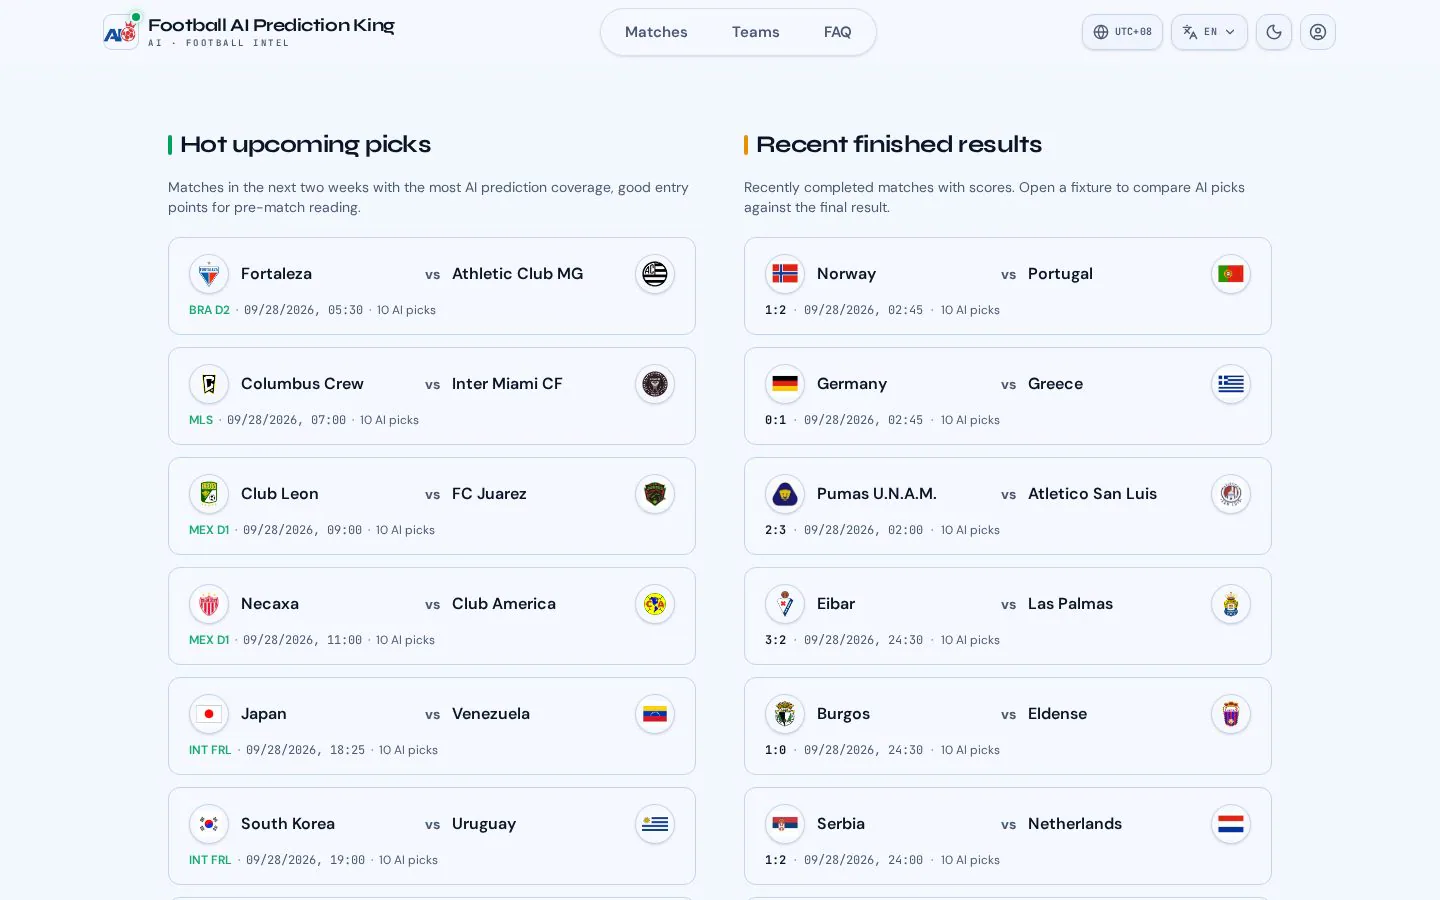Click the Uruguay flag icon
1440x900 pixels.
[x=655, y=824]
